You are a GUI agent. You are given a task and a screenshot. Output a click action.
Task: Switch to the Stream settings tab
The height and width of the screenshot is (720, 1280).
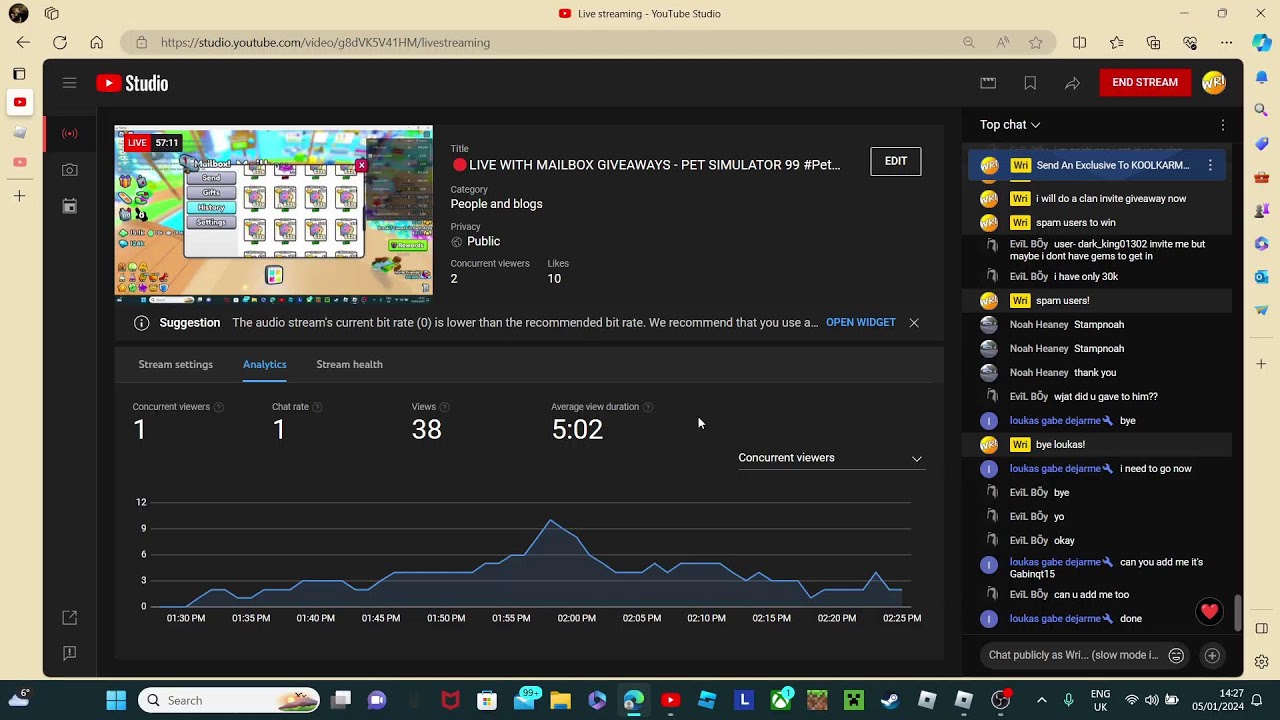(175, 365)
